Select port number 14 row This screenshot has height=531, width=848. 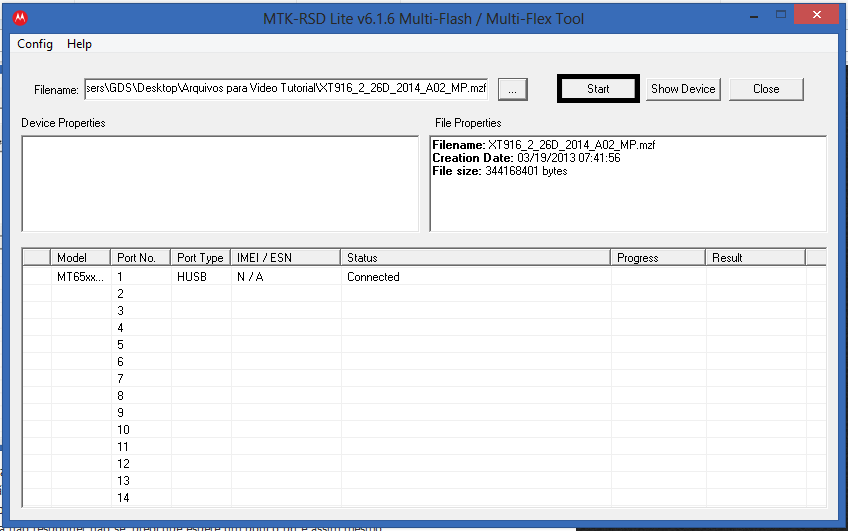[x=424, y=497]
